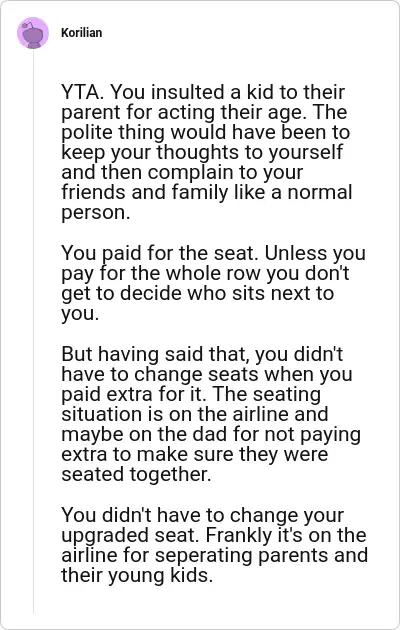Click the final paragraph starting 'You didn't have to change your'
This screenshot has width=400, height=630.
214,545
